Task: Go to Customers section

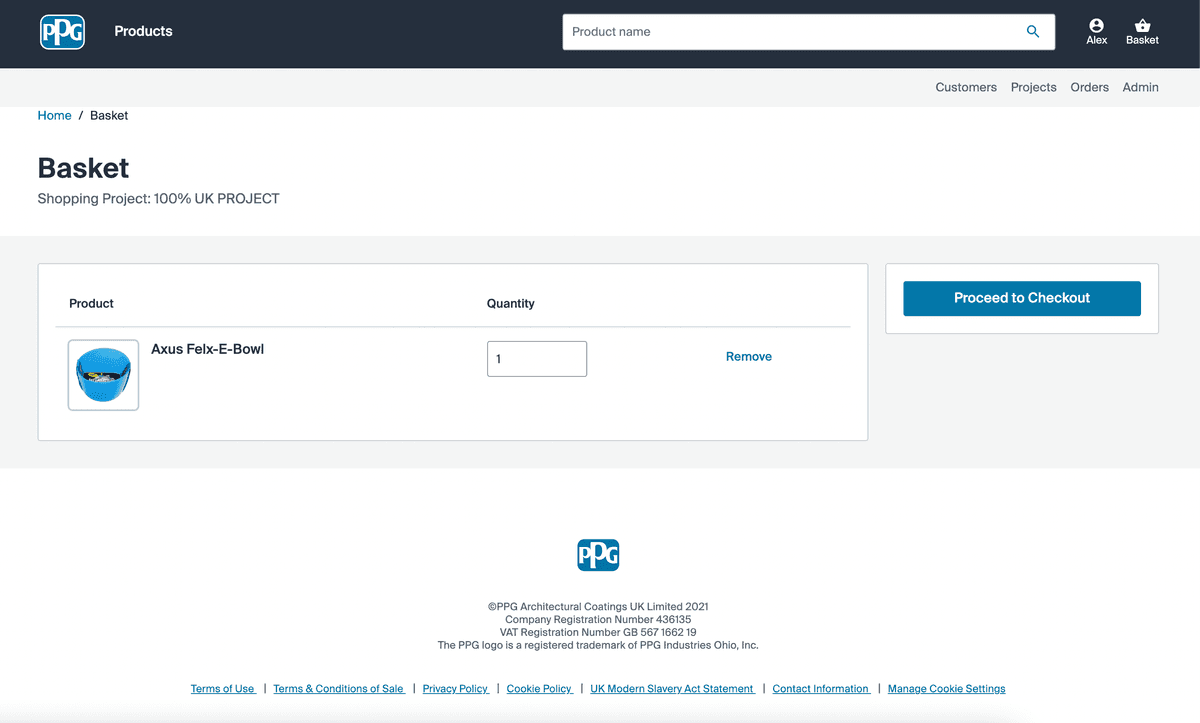Action: click(x=965, y=87)
